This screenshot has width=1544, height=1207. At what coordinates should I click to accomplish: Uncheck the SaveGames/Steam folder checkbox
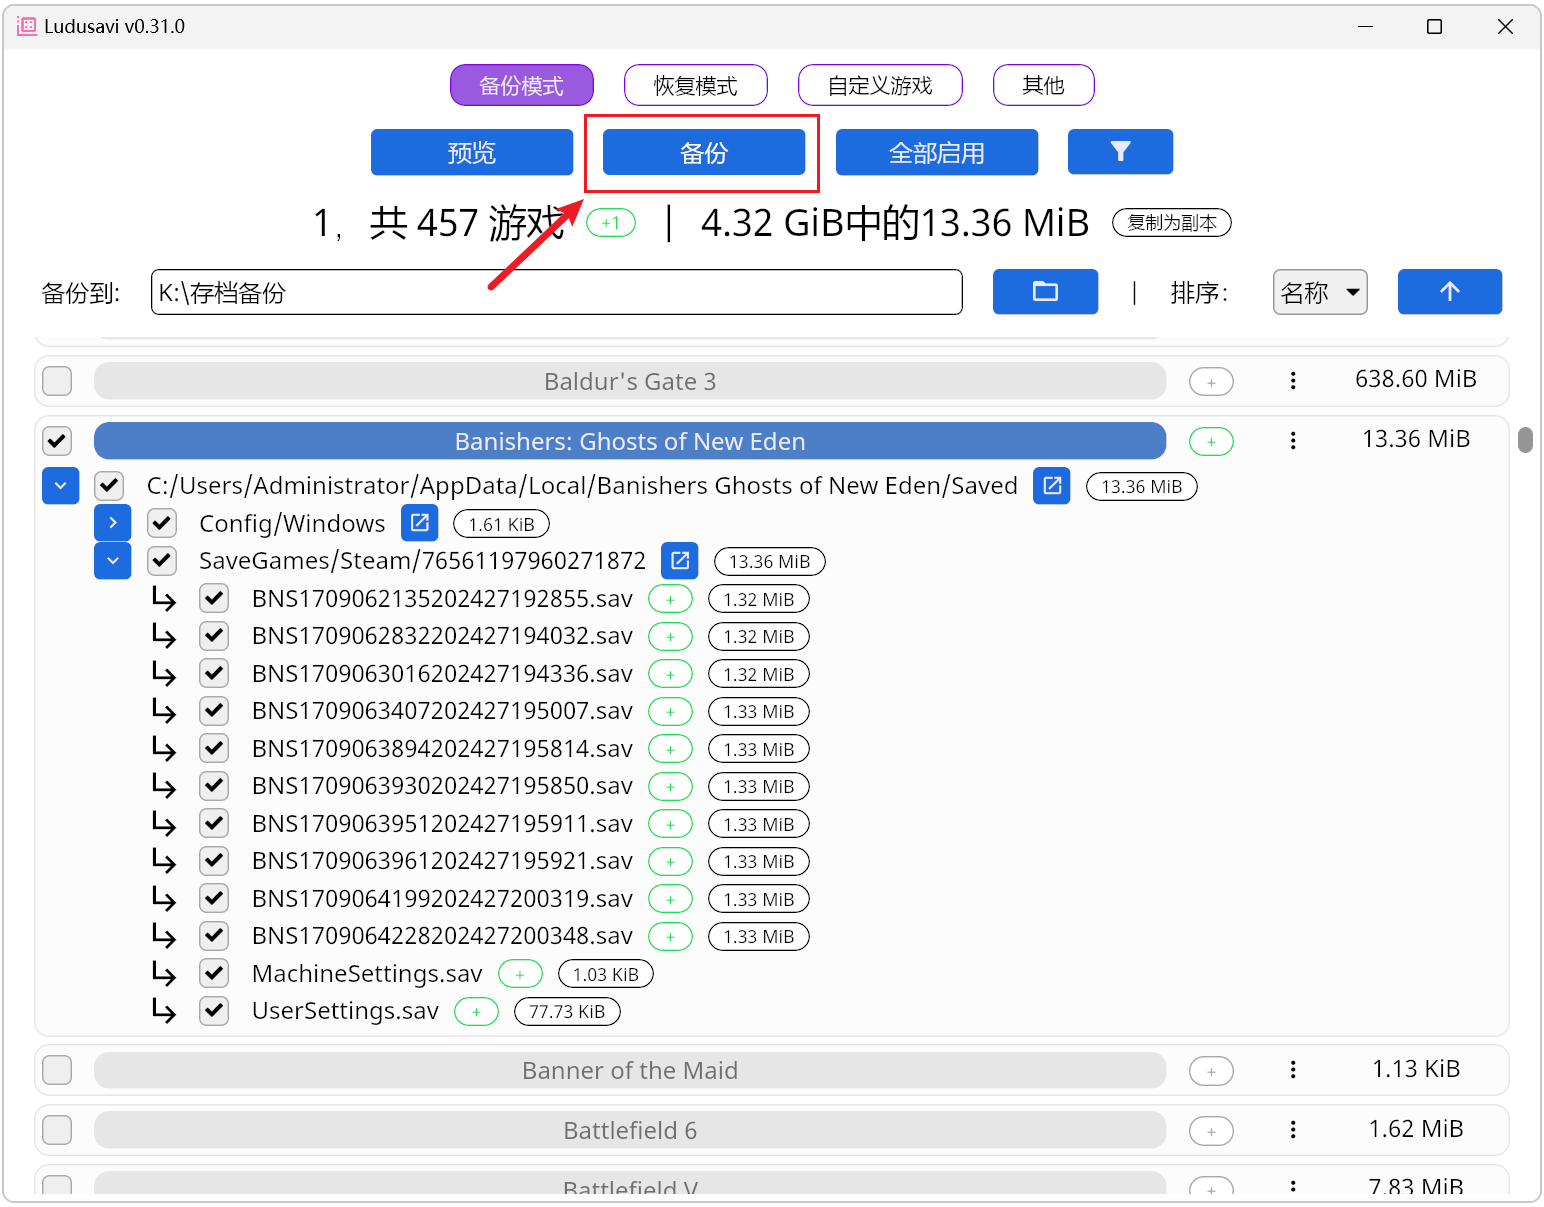pos(162,561)
